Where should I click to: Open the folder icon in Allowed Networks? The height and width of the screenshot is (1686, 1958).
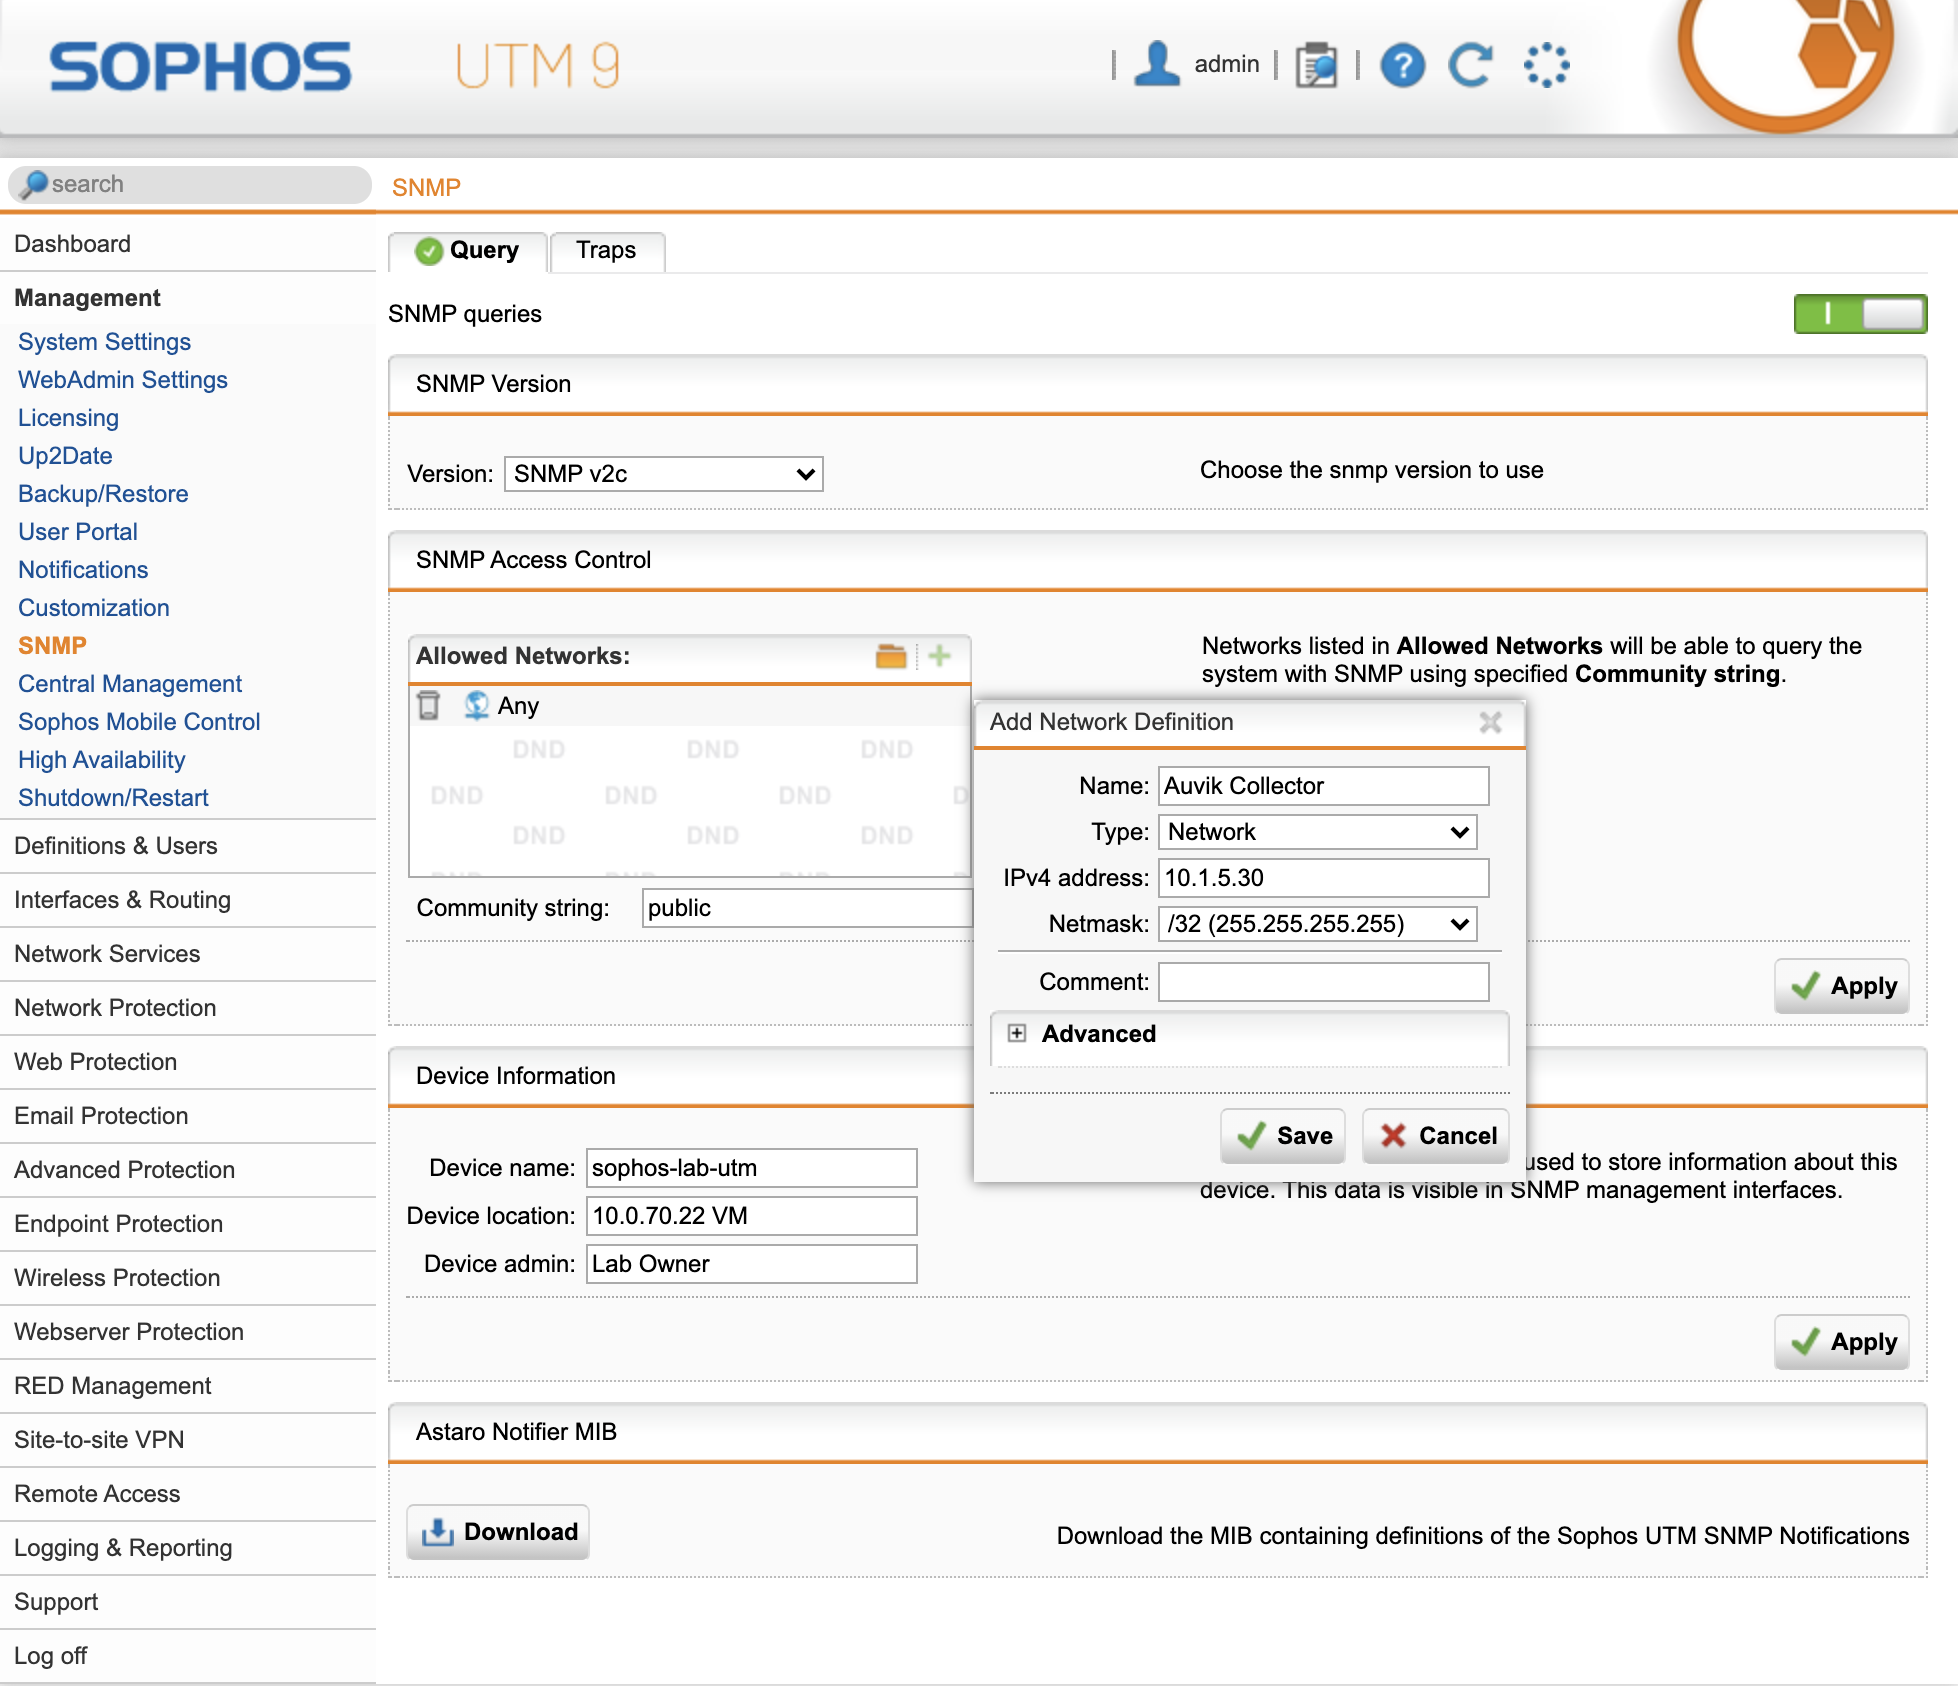point(890,656)
